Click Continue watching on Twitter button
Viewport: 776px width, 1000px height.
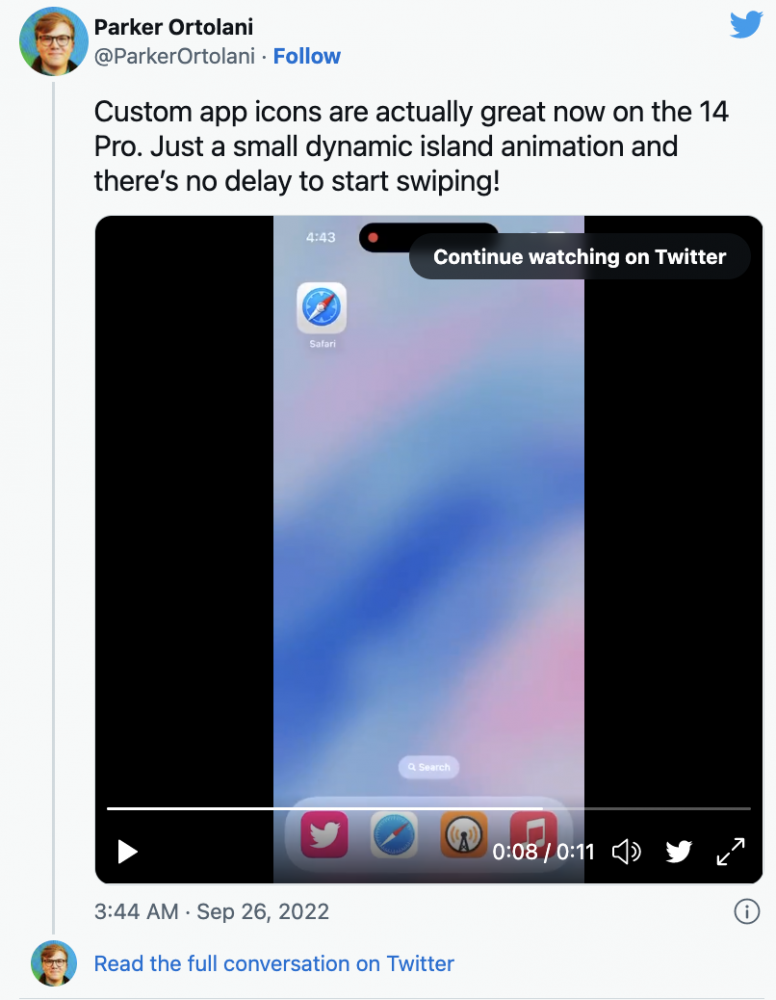[x=579, y=257]
